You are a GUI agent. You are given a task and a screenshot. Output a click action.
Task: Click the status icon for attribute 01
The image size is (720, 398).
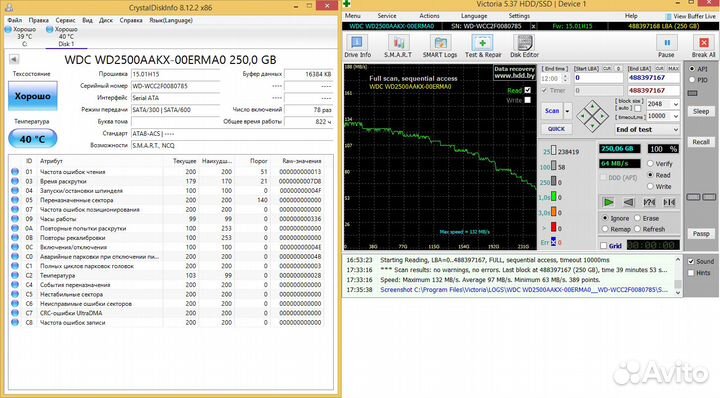15,172
